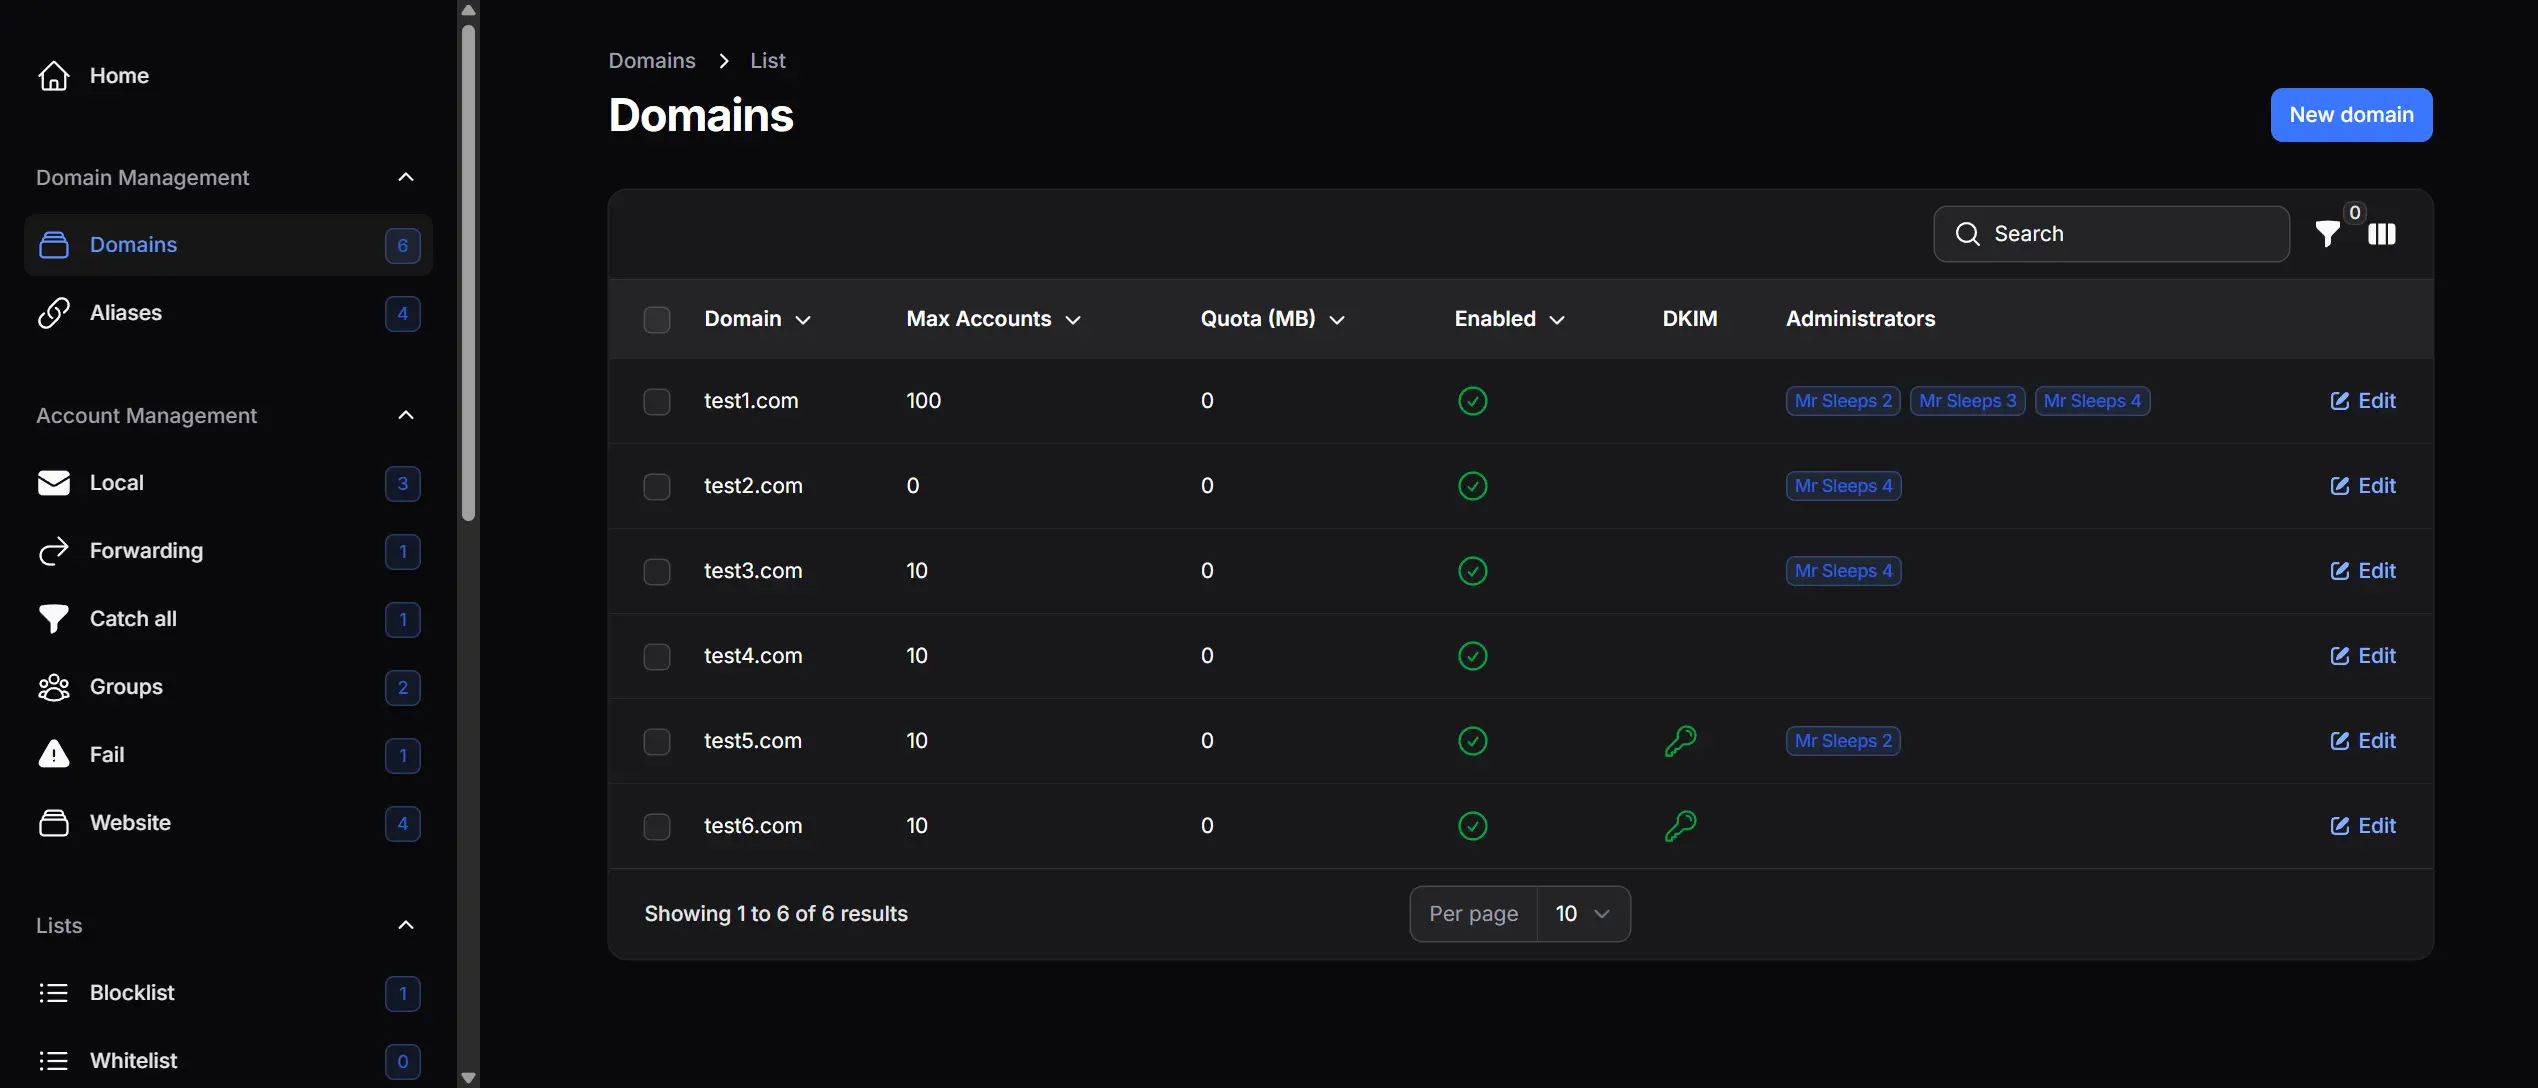Click the DKIM key icon for test6.com
Image resolution: width=2538 pixels, height=1088 pixels.
click(1680, 826)
